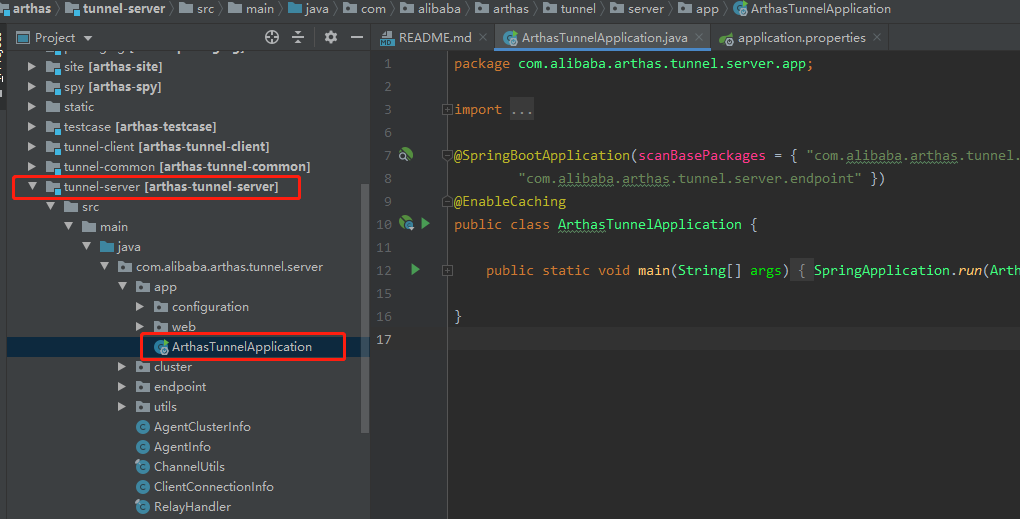Expand tunnel-common module node
1020x519 pixels.
coord(31,166)
